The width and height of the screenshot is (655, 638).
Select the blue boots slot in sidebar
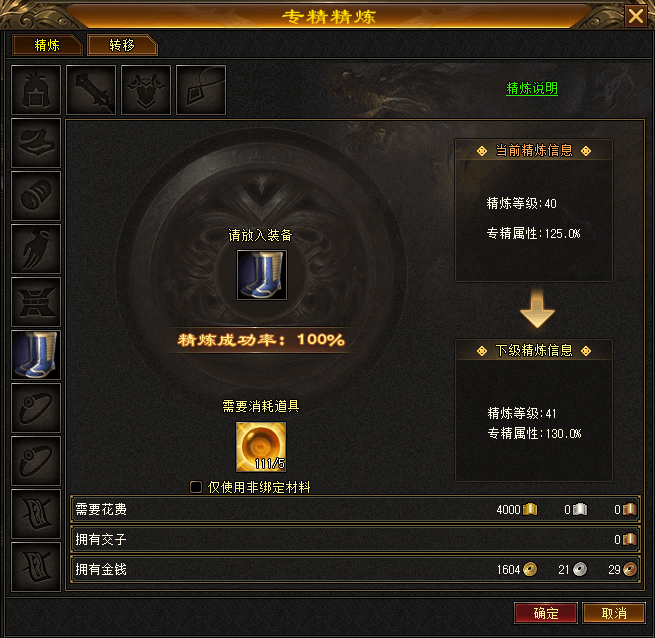click(36, 355)
